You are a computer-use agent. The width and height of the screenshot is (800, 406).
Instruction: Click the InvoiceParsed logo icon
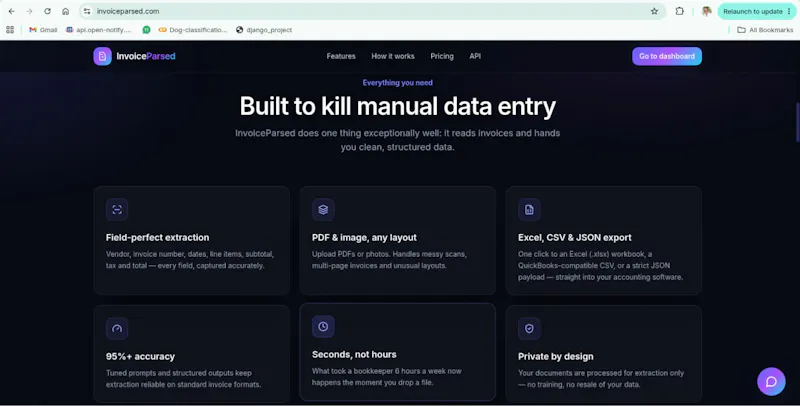[x=102, y=56]
